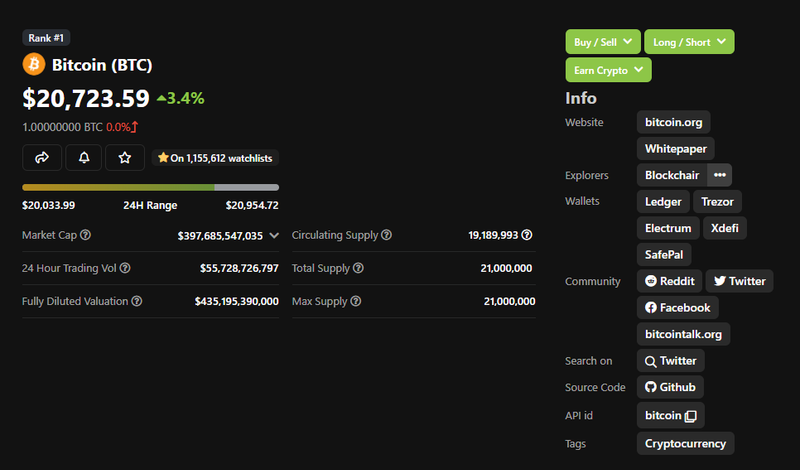Show more explorers with ellipsis button
800x470 pixels.
point(719,175)
